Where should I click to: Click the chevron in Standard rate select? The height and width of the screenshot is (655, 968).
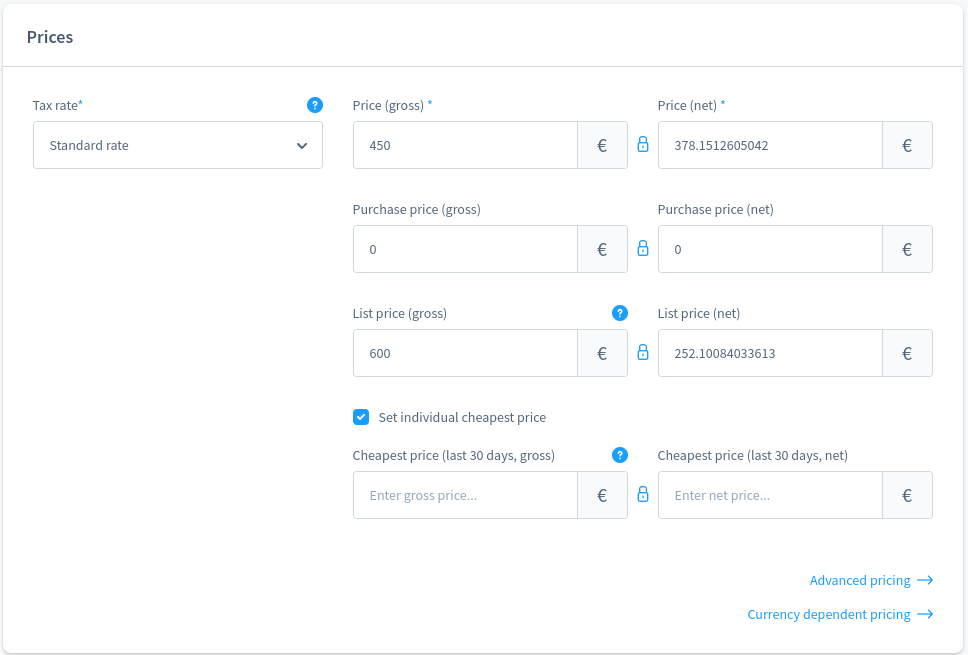pyautogui.click(x=302, y=146)
